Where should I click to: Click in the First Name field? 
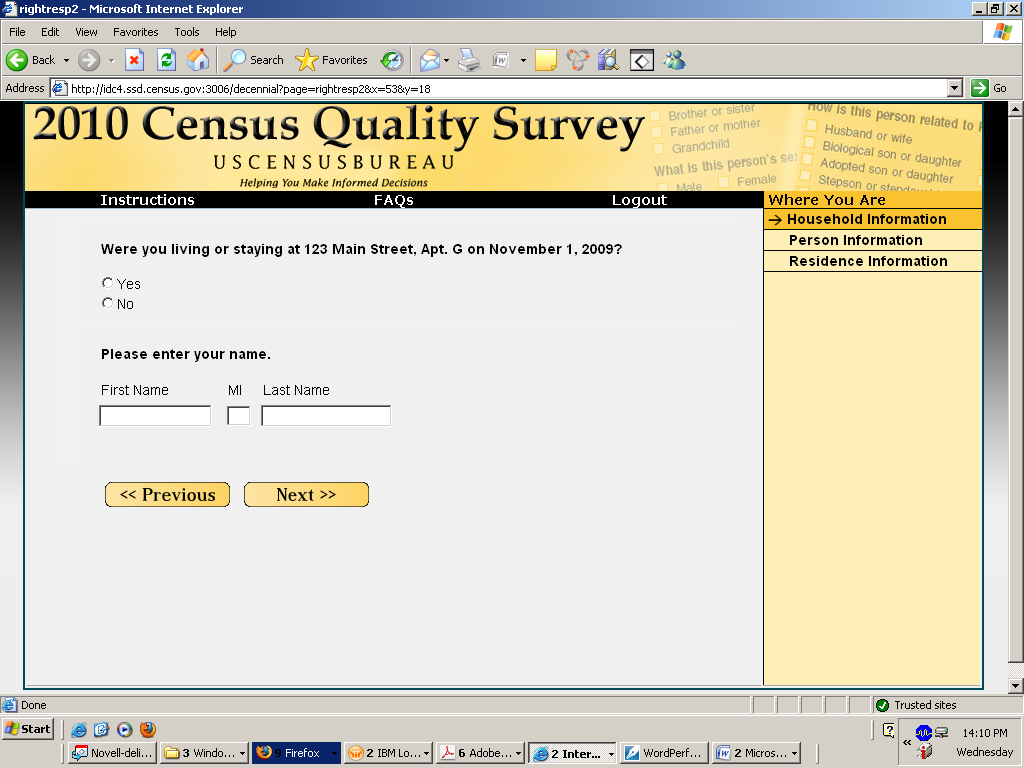coord(155,416)
